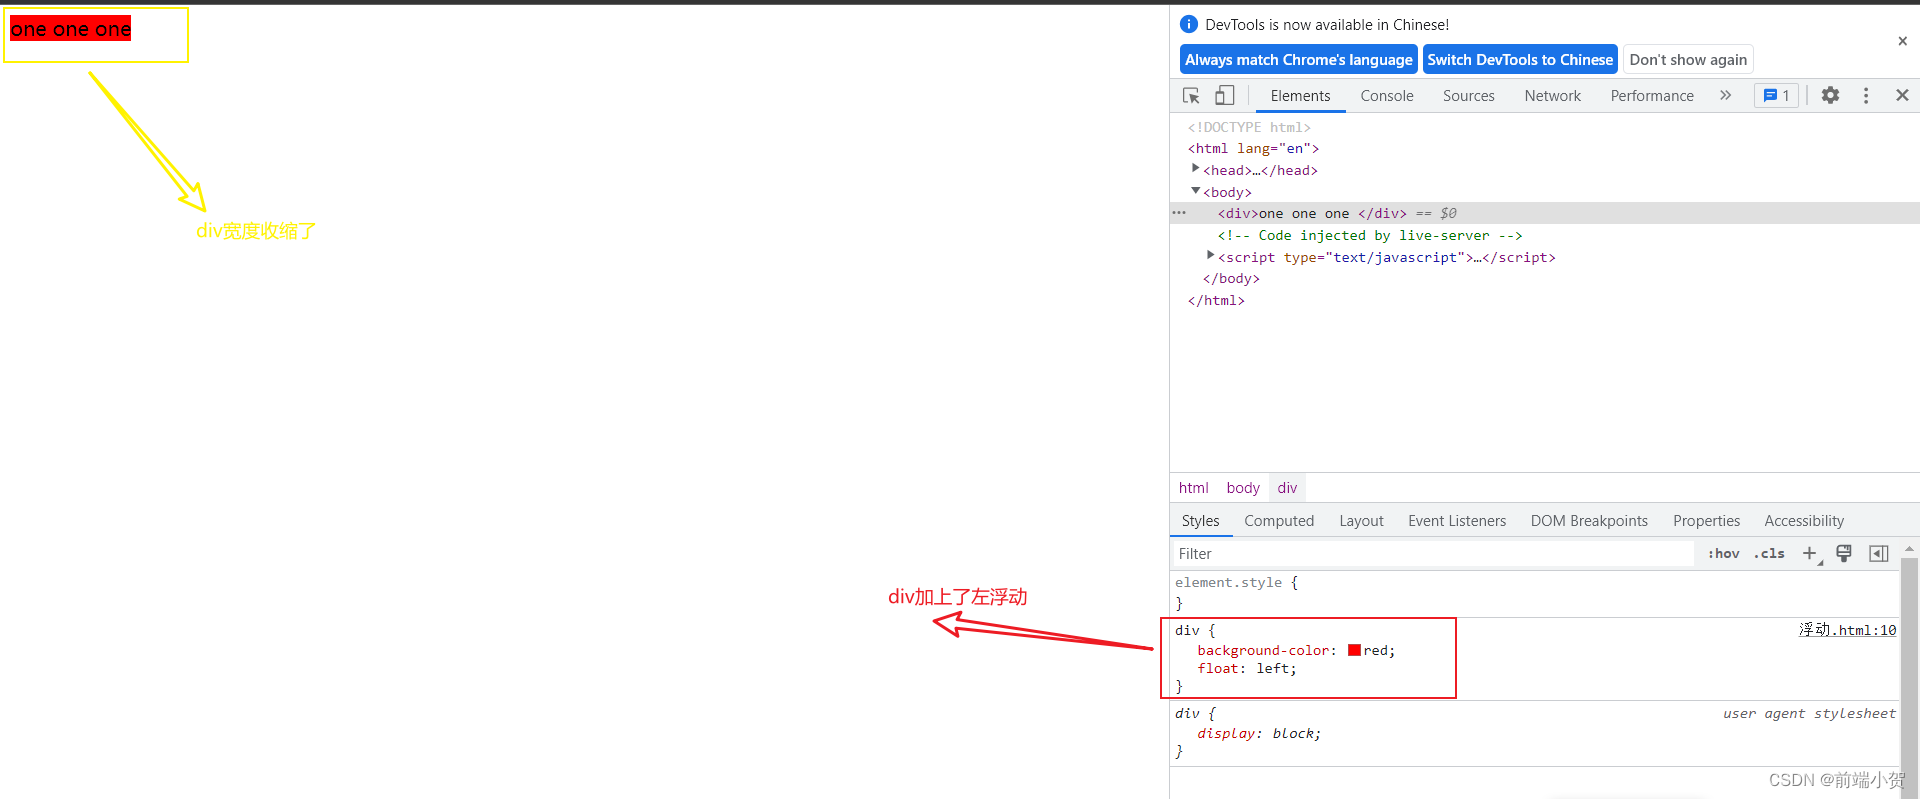Select the closing </html> tag row
Viewport: 1920px width, 799px height.
(x=1216, y=300)
